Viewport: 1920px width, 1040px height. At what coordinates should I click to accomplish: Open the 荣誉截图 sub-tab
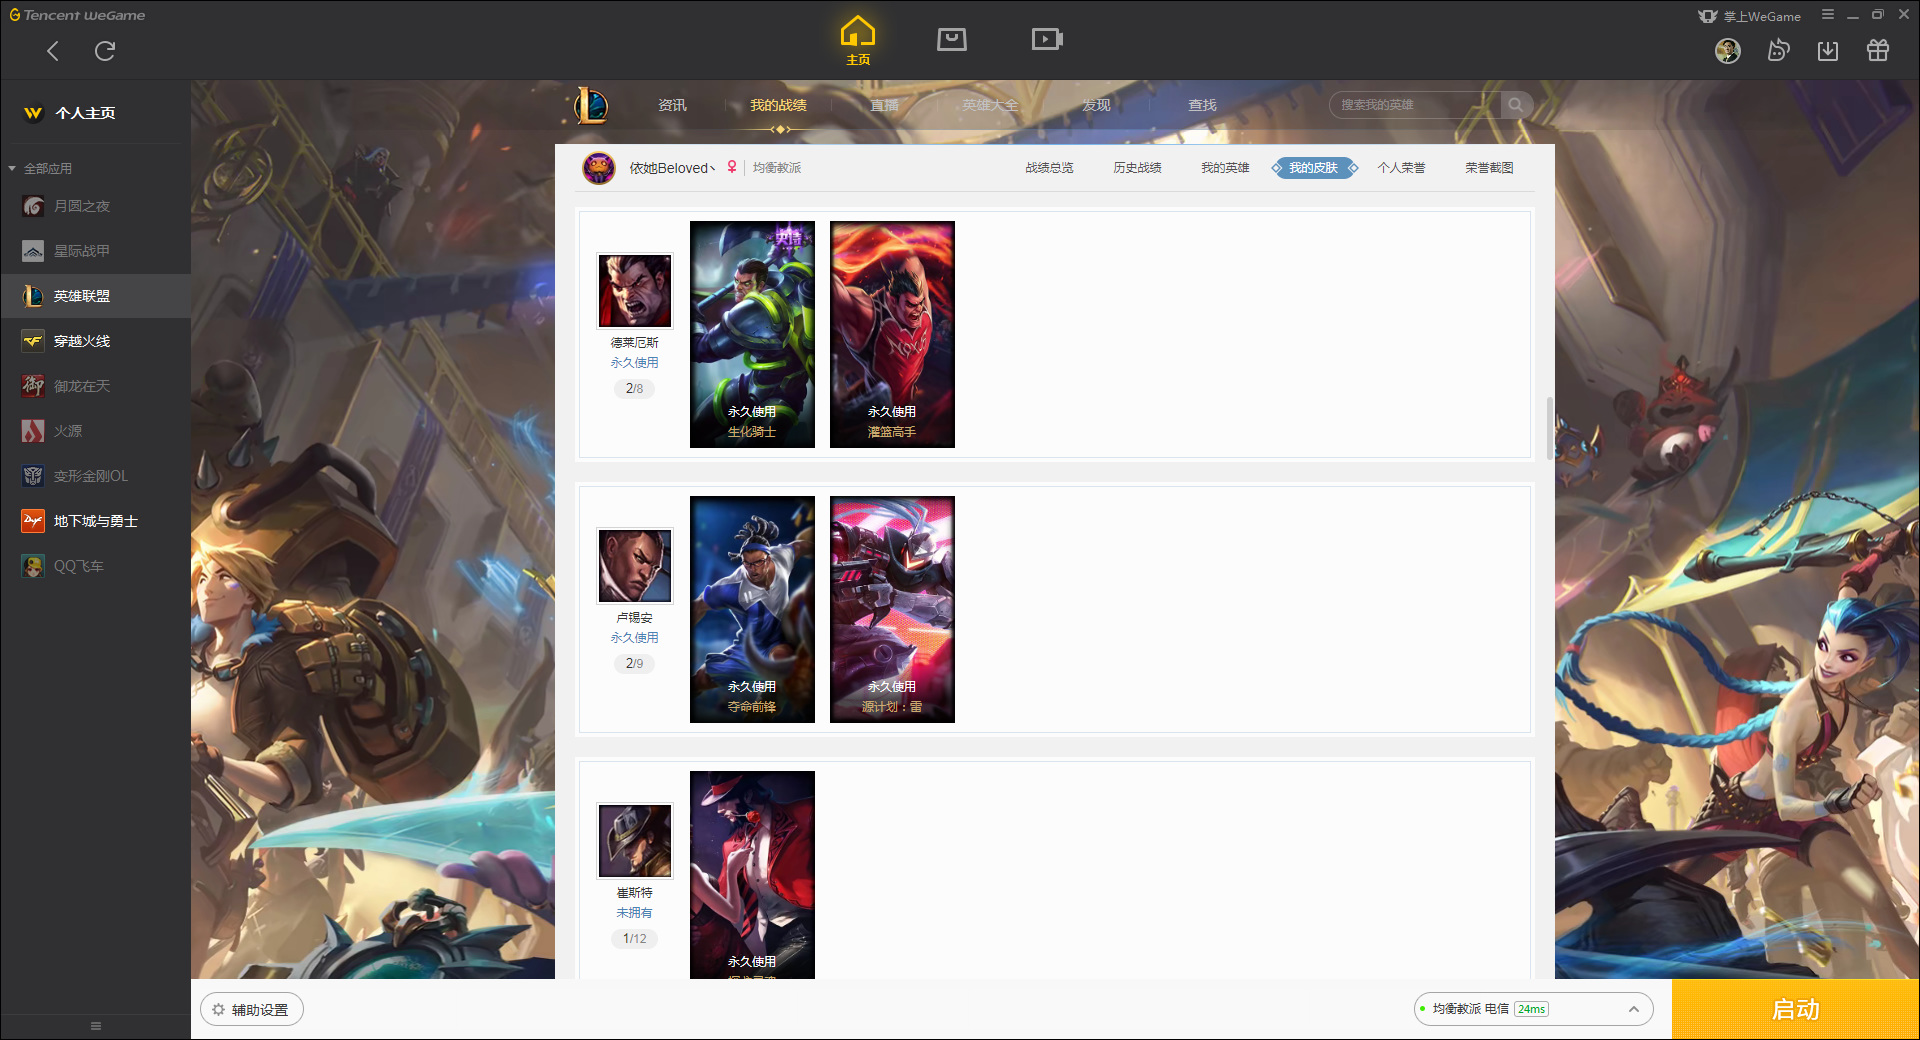(1489, 168)
